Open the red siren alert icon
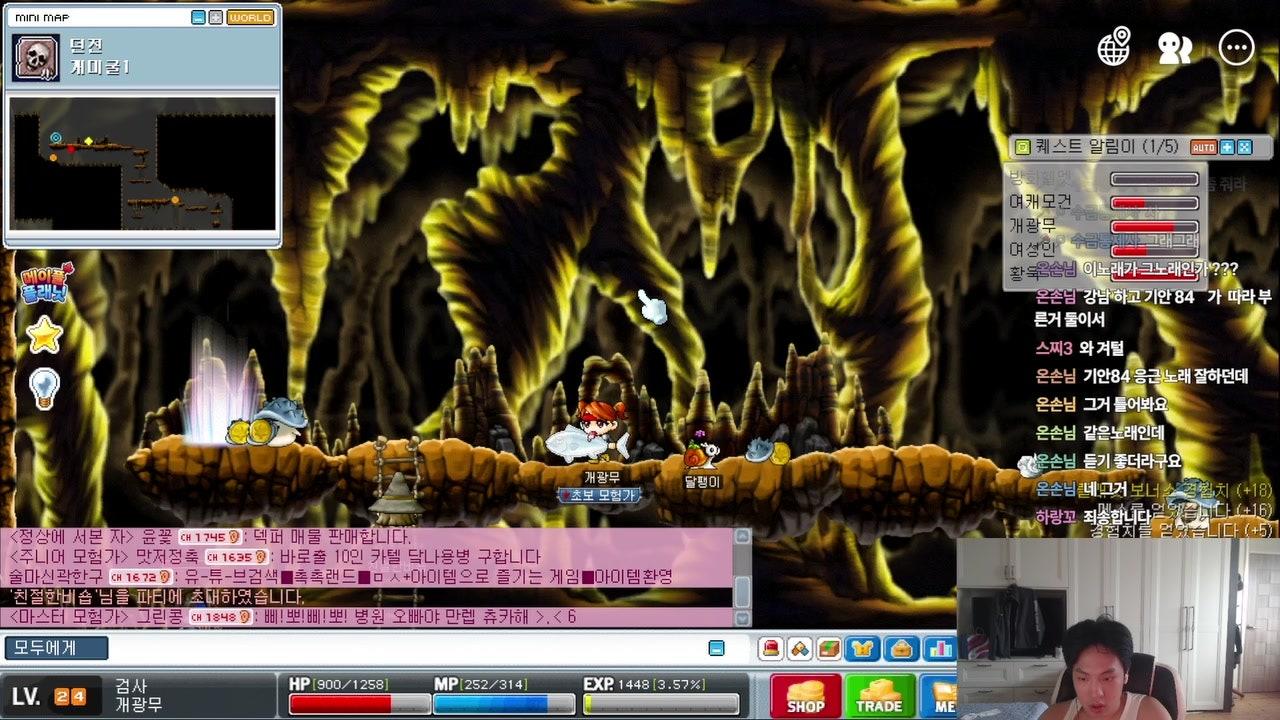Image resolution: width=1280 pixels, height=720 pixels. tap(771, 649)
